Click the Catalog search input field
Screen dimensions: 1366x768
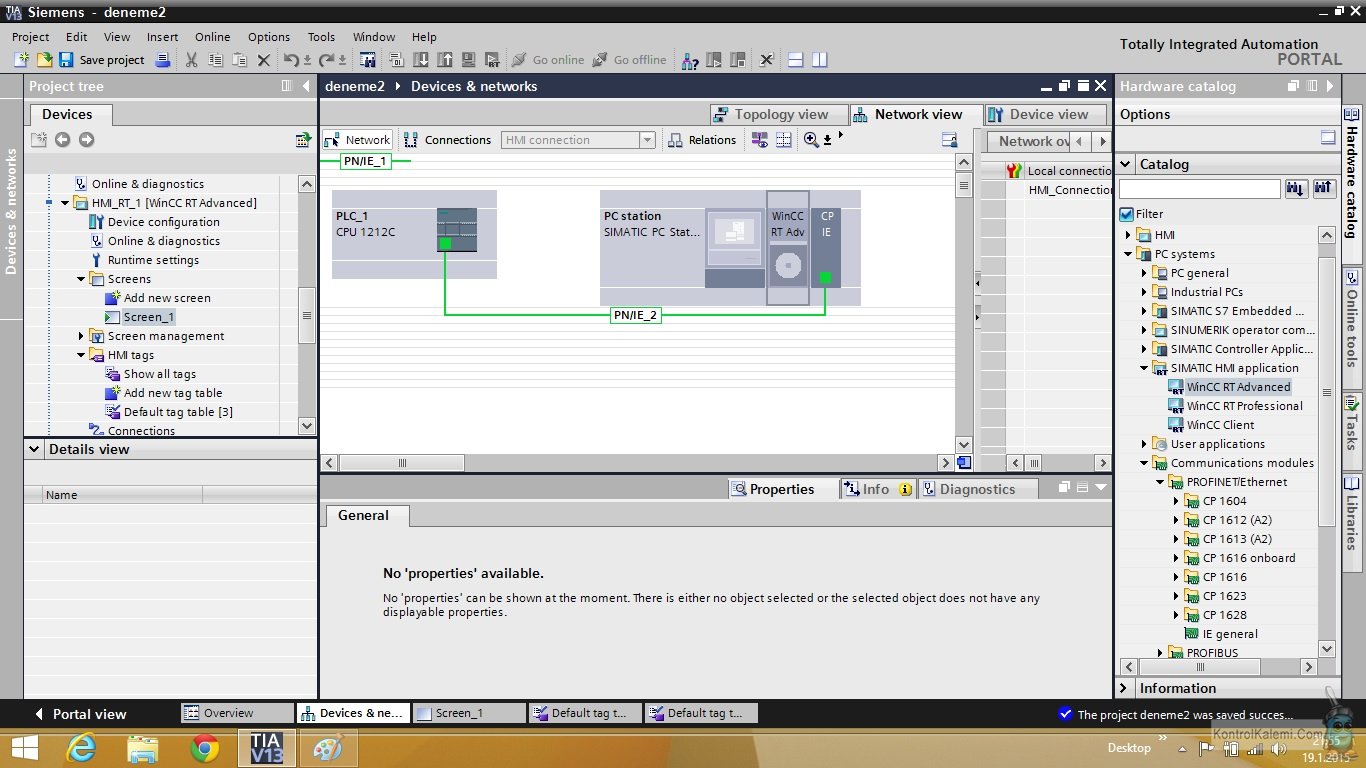point(1199,188)
